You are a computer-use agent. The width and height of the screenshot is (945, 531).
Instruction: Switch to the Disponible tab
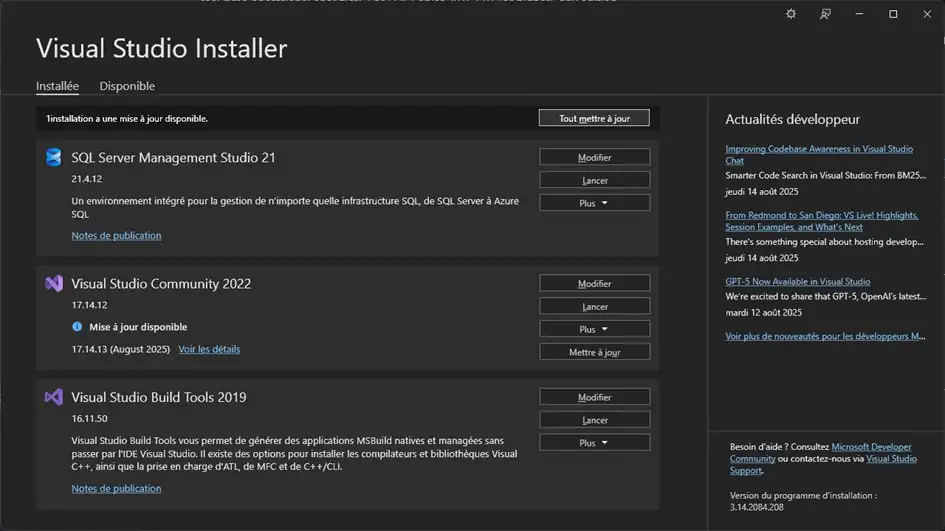pyautogui.click(x=127, y=86)
